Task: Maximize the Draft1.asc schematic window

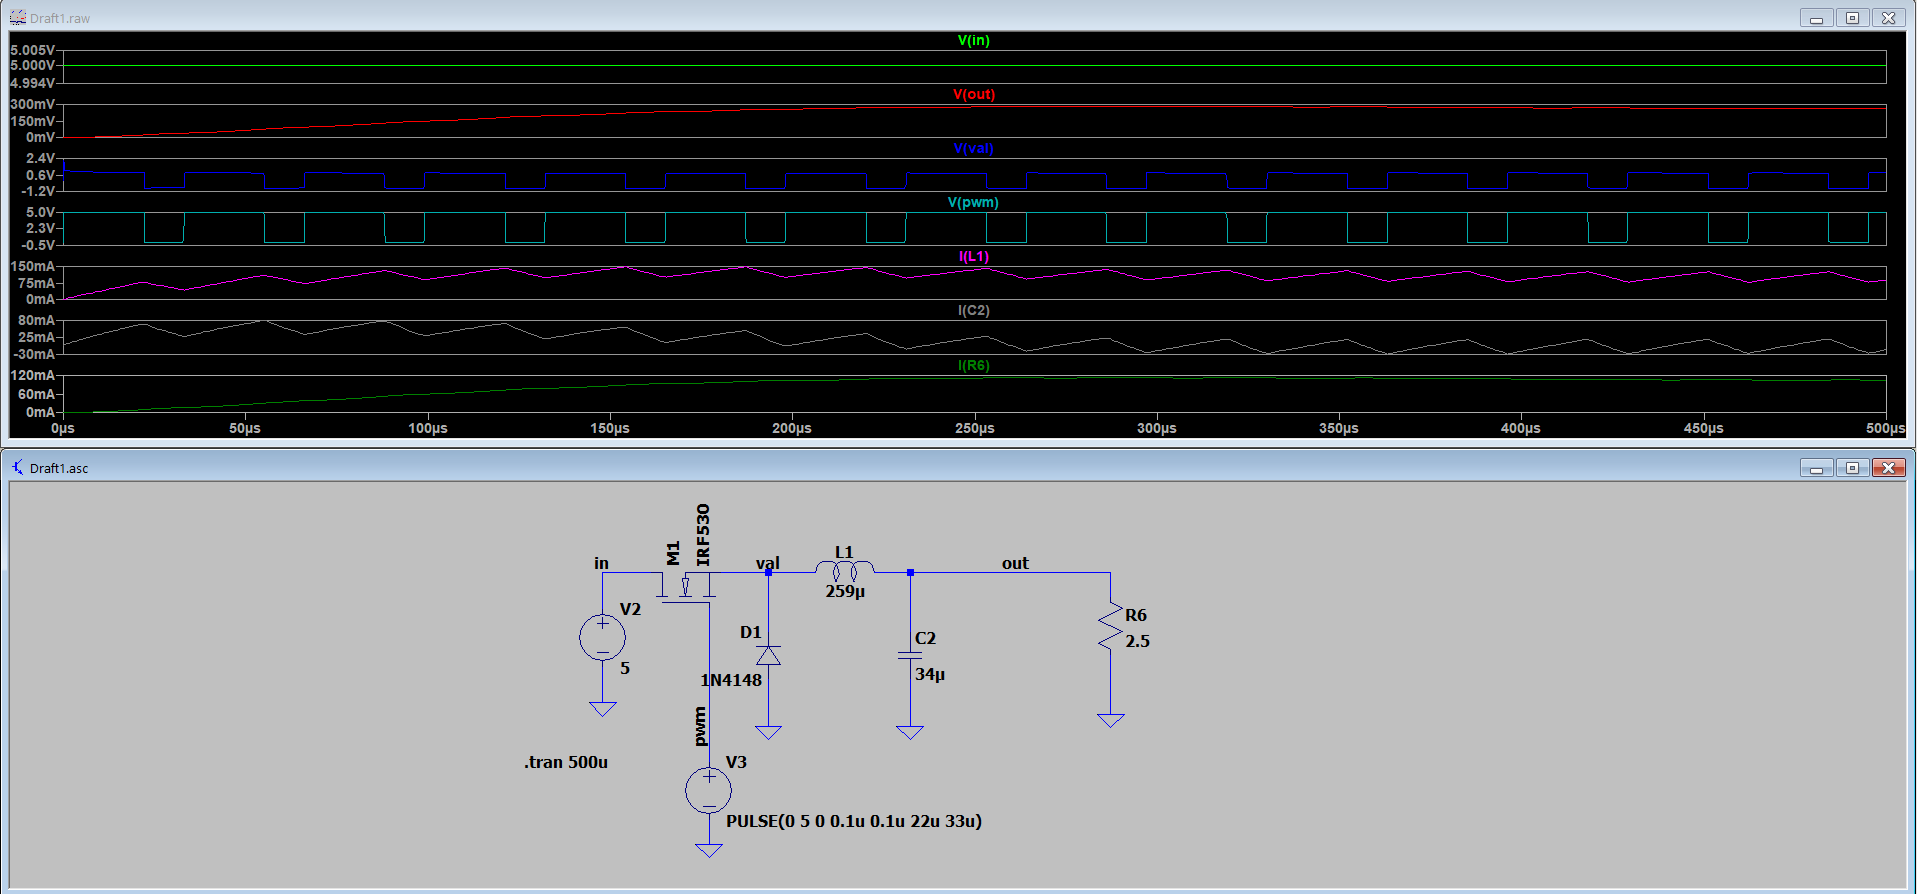Action: tap(1852, 468)
